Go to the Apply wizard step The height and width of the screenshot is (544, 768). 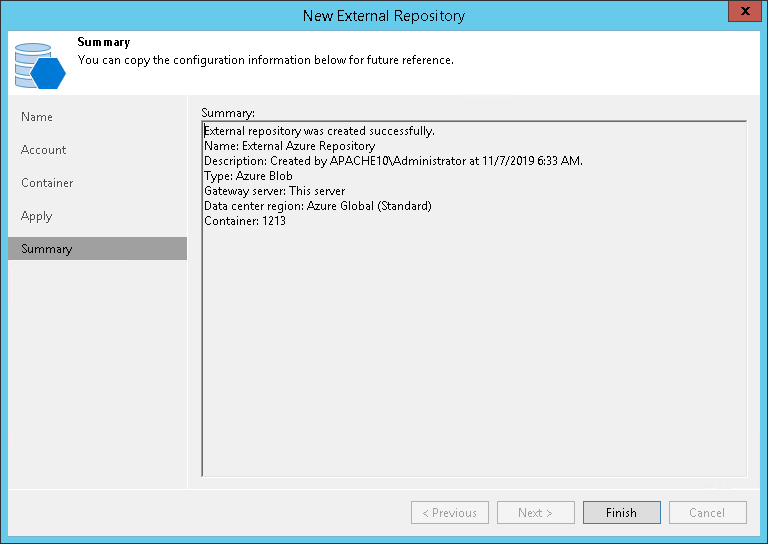click(36, 216)
